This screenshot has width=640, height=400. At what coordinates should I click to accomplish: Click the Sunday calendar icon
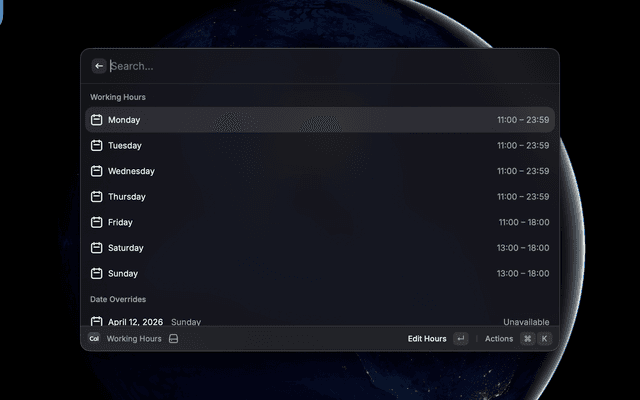97,273
